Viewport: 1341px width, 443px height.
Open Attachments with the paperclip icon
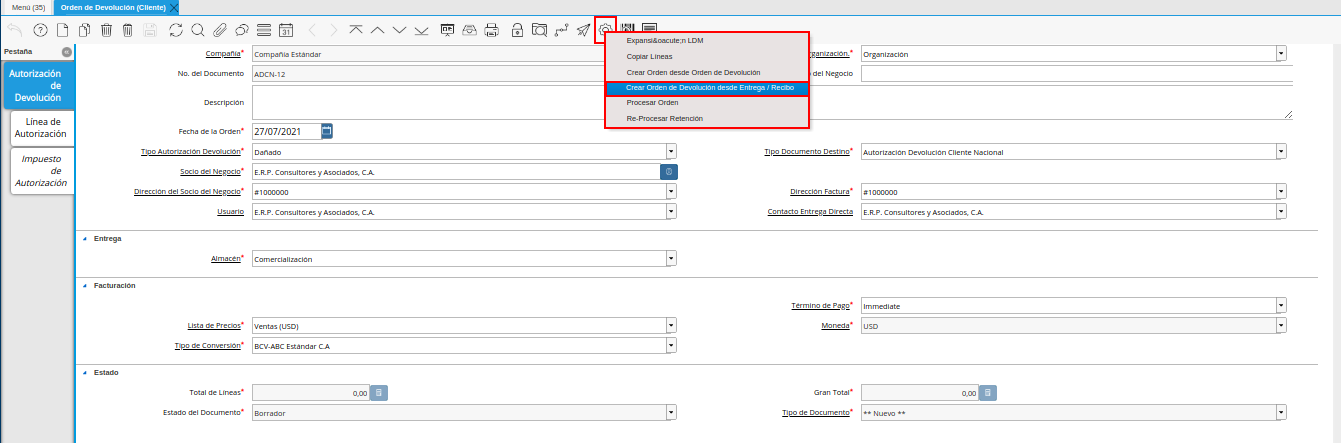(220, 30)
